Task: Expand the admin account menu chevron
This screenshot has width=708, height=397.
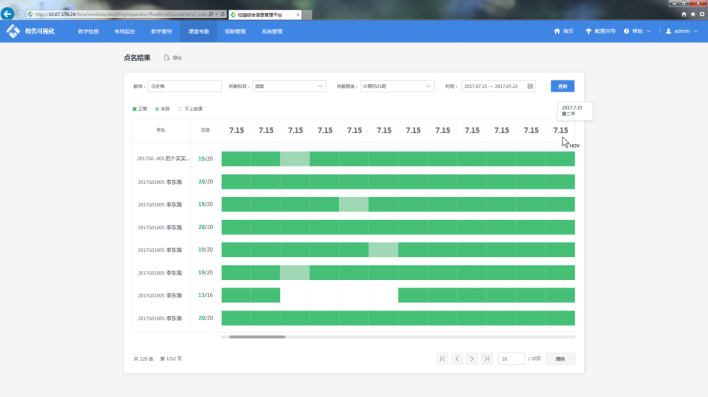Action: [x=696, y=31]
